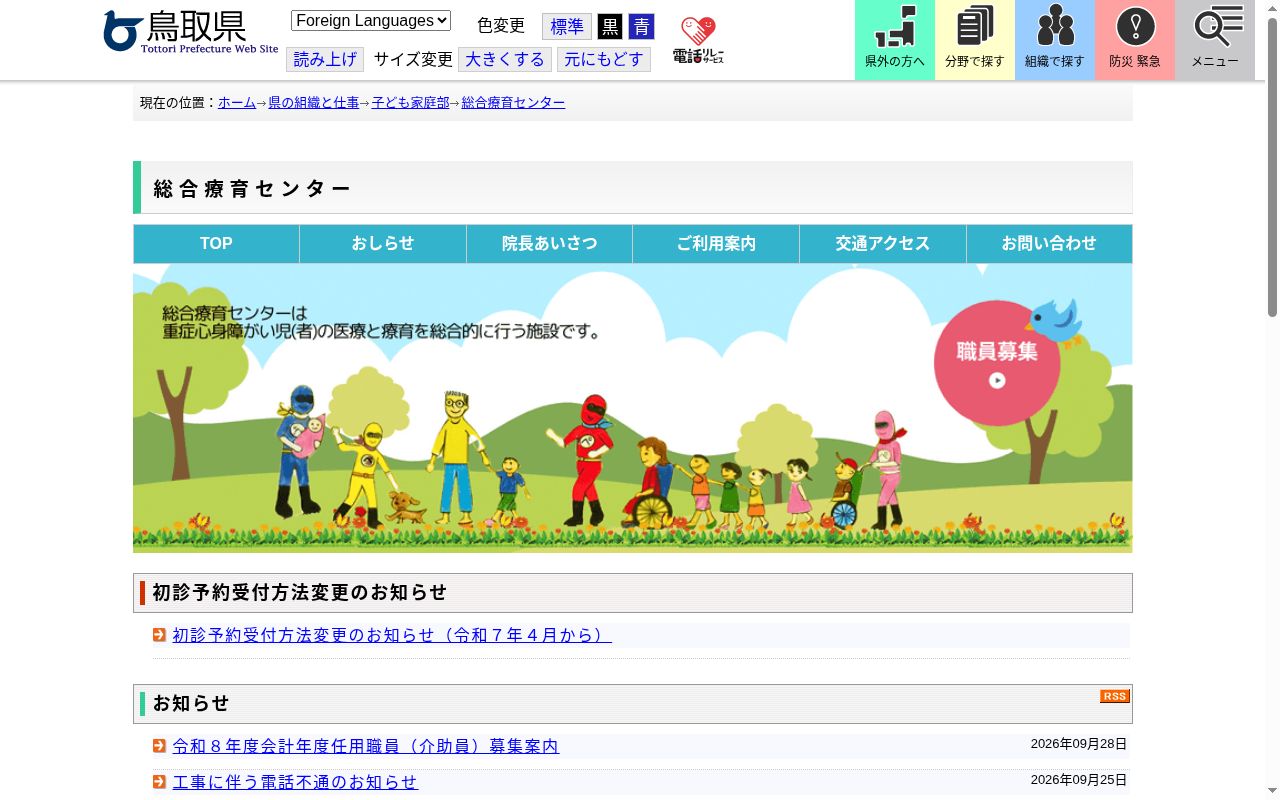
Task: Click the 職員募集 pink circle banner
Action: [997, 363]
